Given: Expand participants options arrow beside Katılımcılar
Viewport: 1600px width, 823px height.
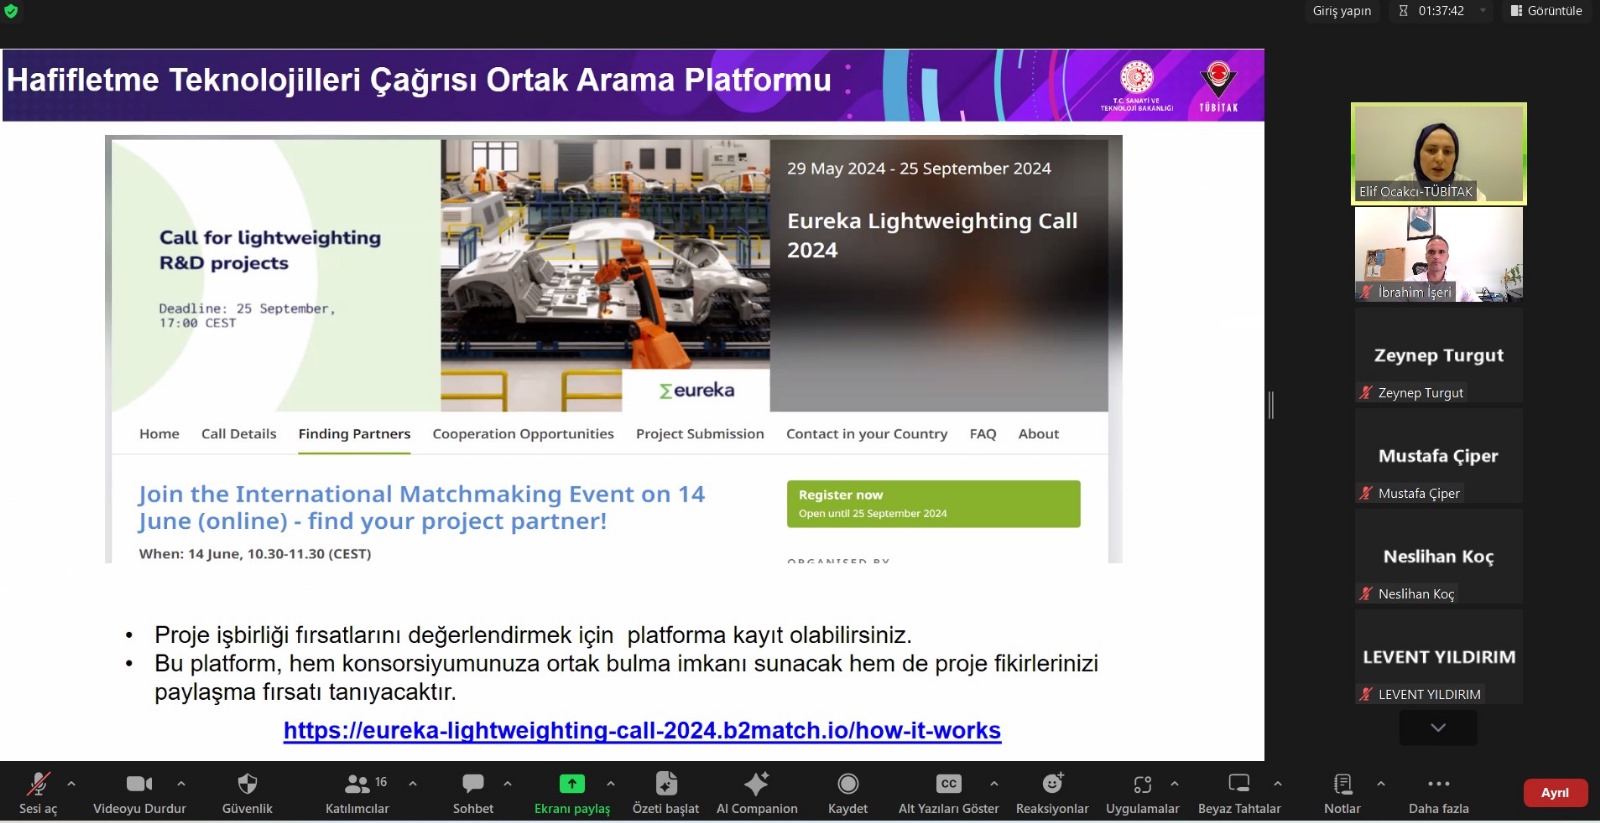Looking at the screenshot, I should tap(412, 784).
